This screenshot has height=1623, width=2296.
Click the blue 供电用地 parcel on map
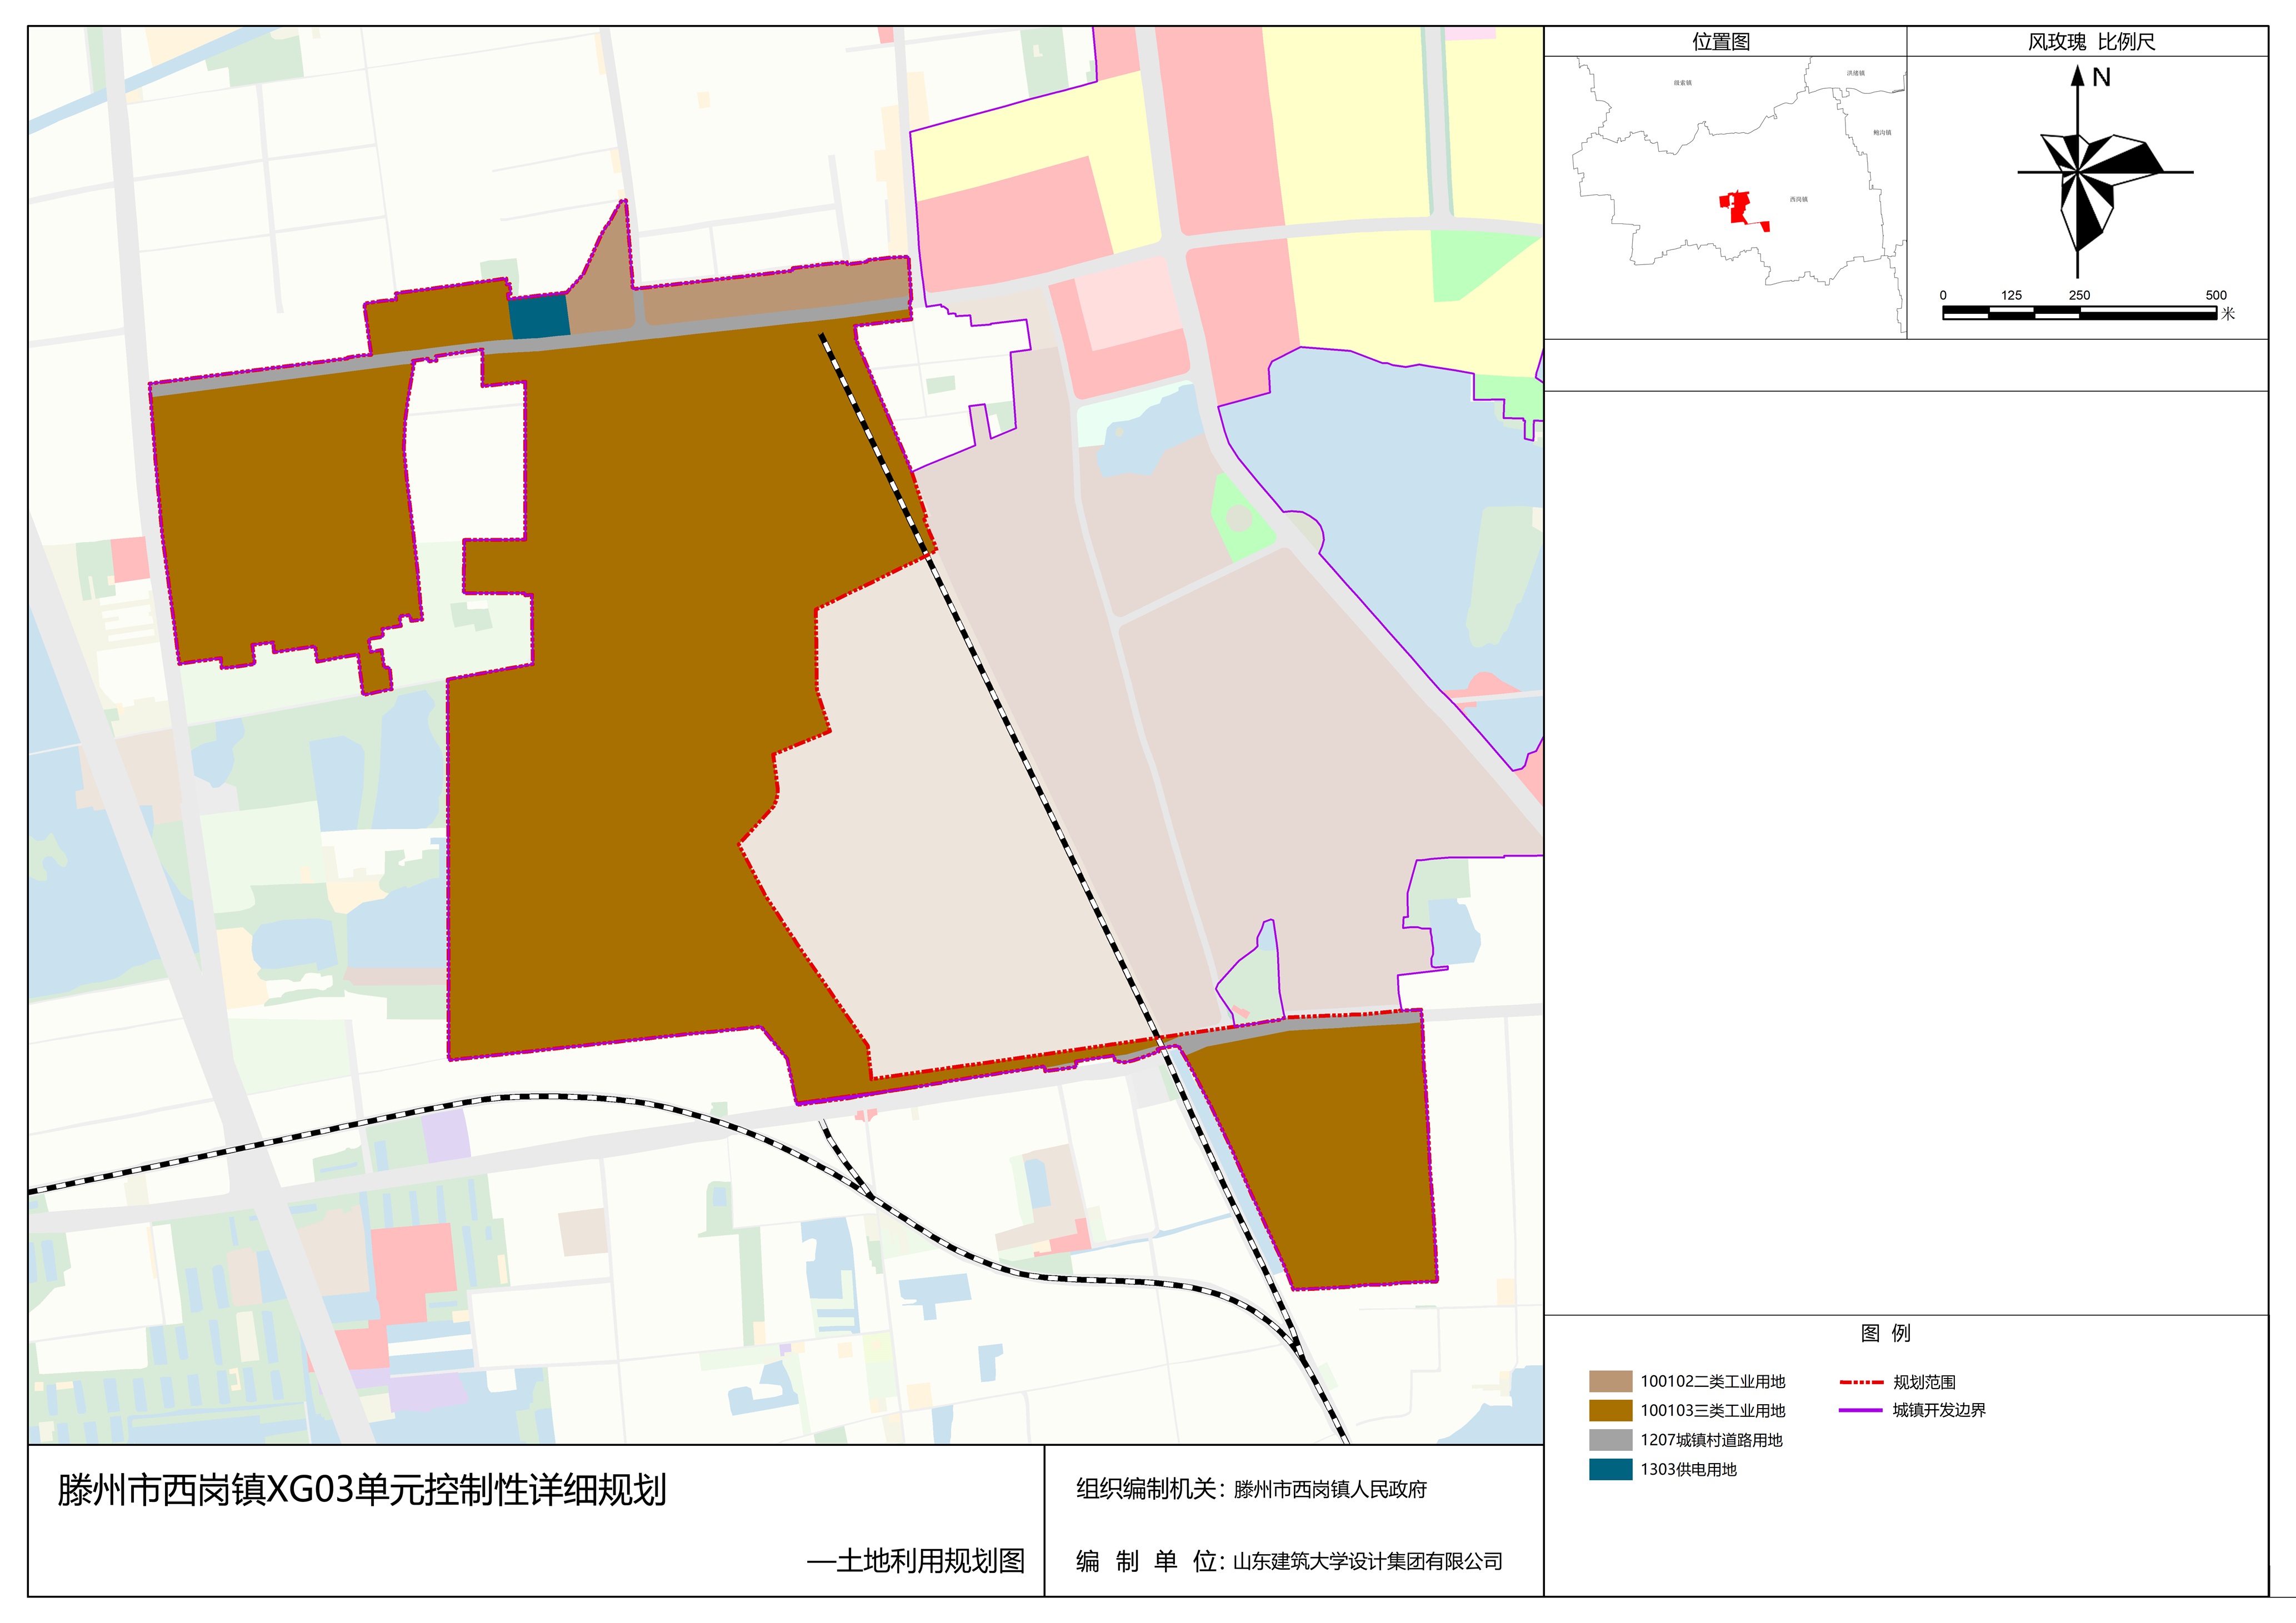click(x=539, y=317)
